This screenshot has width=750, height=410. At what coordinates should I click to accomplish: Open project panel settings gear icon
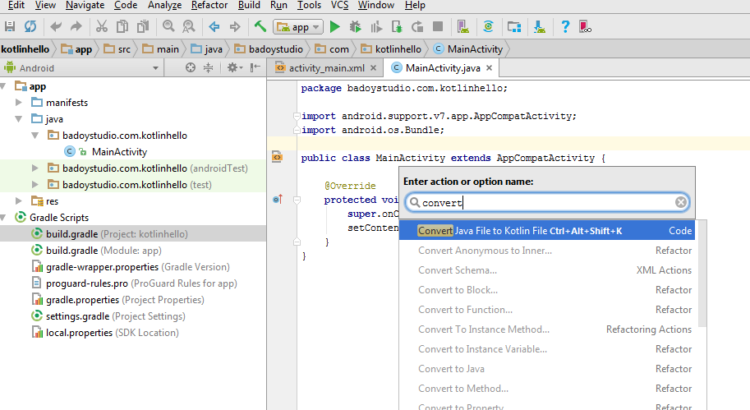pos(232,68)
